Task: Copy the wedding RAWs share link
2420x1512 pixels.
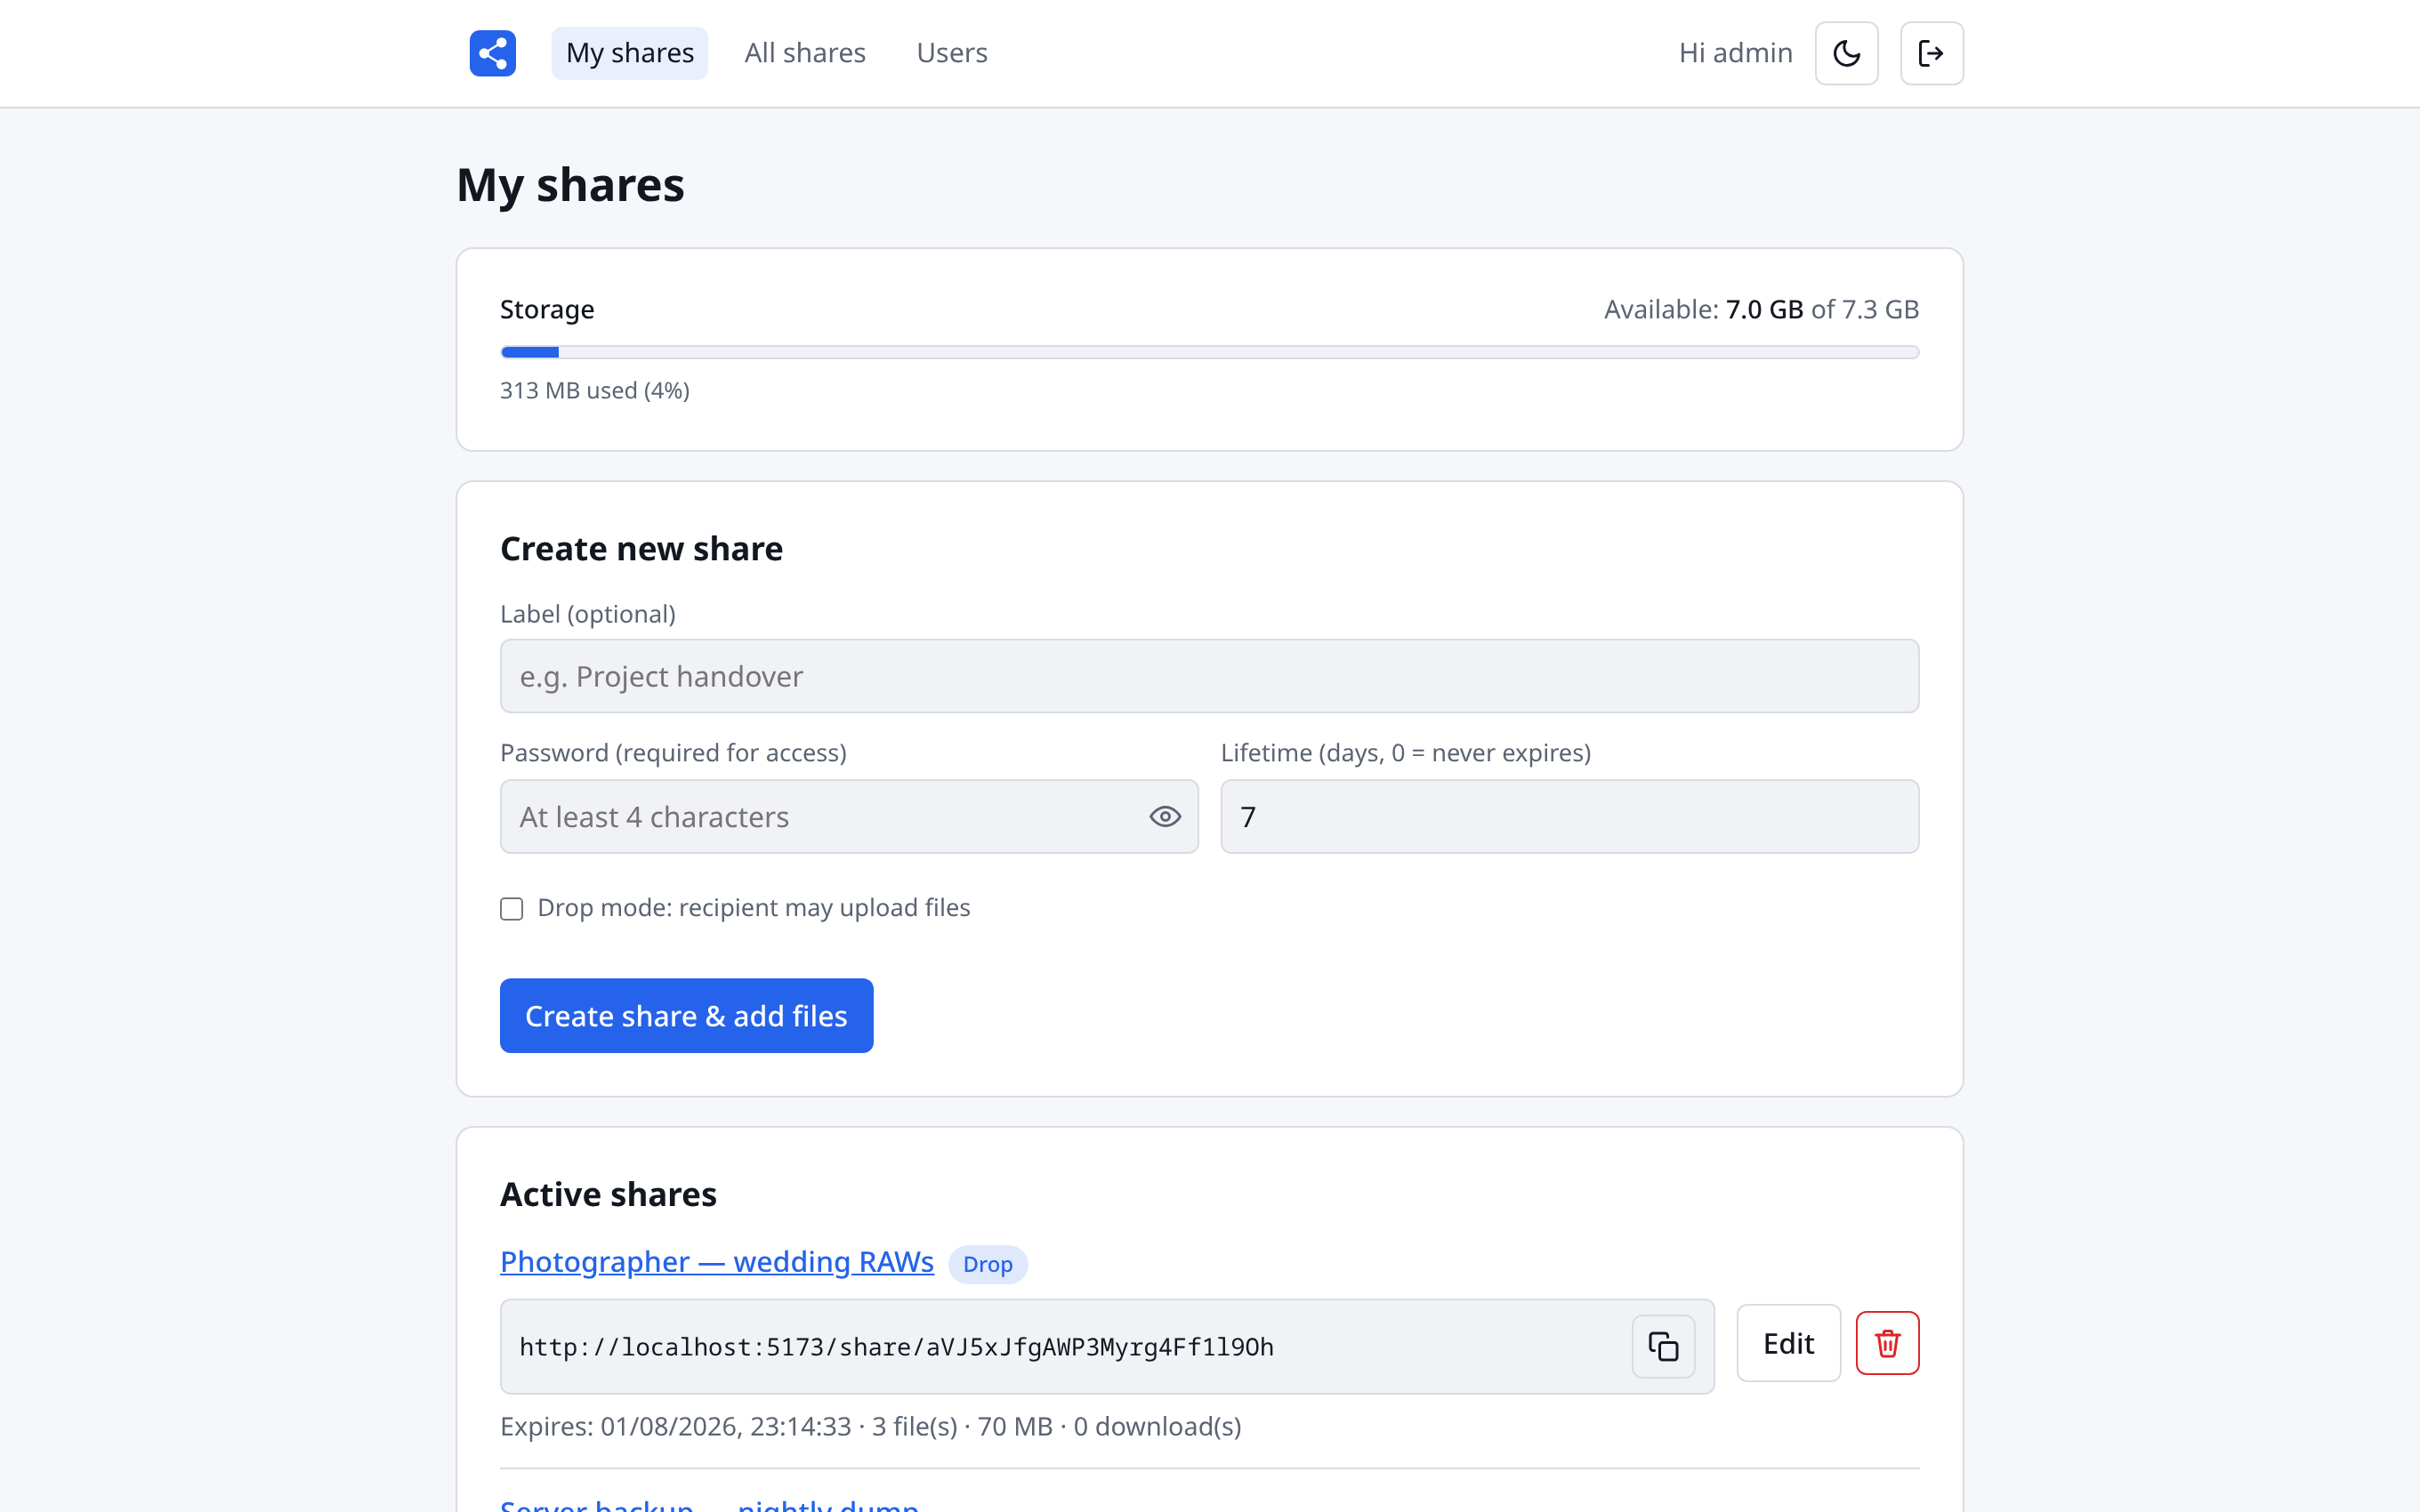Action: (1663, 1346)
